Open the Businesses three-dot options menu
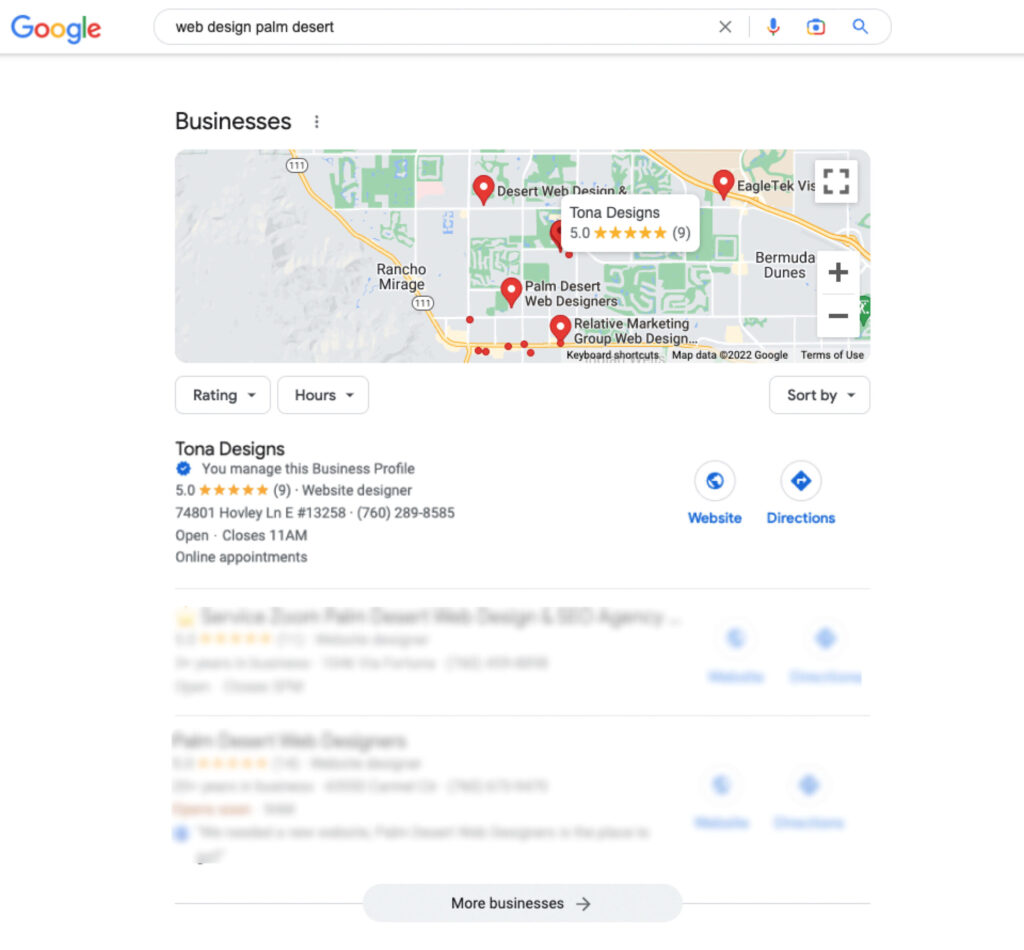The width and height of the screenshot is (1024, 950). [x=317, y=121]
